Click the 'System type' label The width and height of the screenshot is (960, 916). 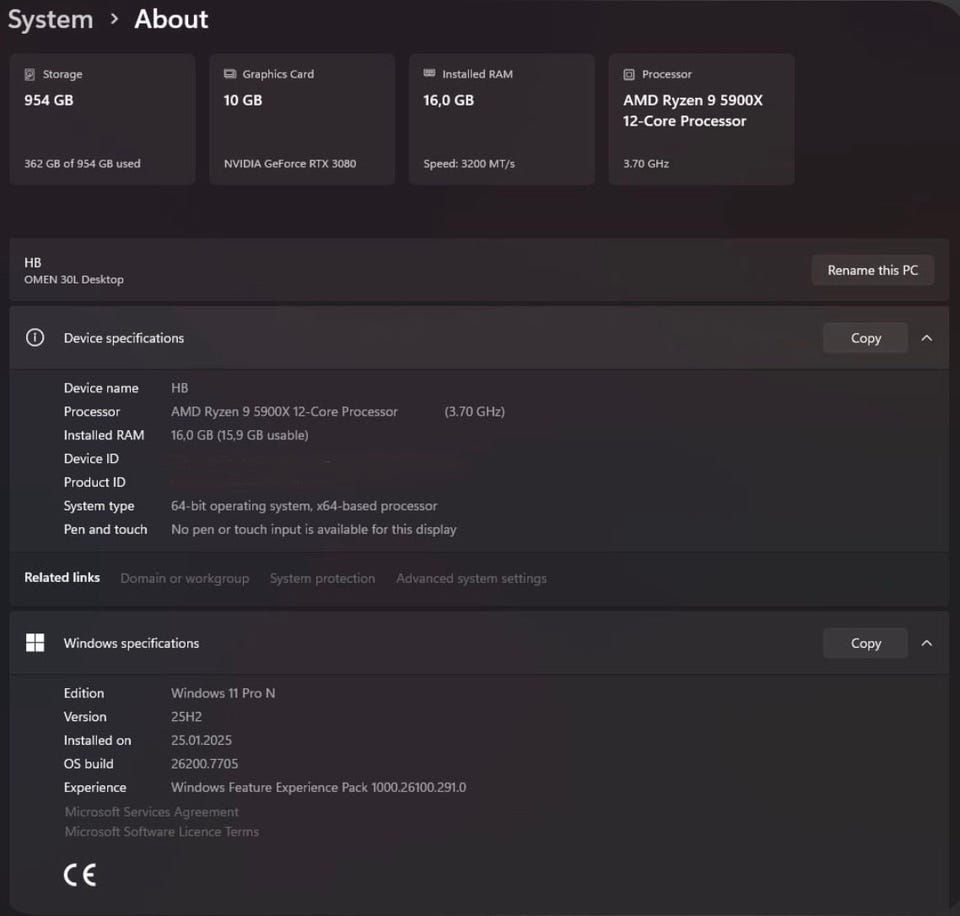tap(99, 506)
